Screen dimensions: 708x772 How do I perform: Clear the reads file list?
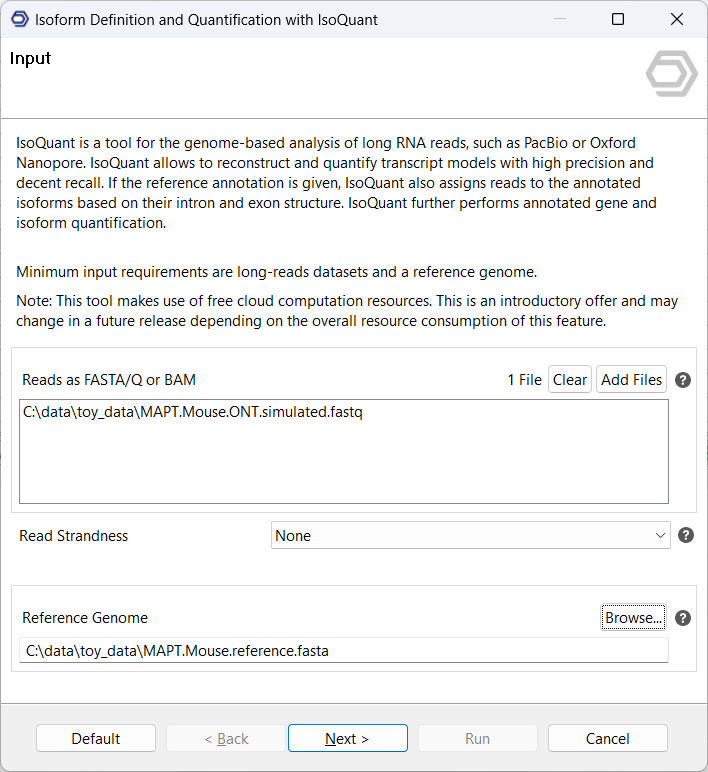(570, 380)
